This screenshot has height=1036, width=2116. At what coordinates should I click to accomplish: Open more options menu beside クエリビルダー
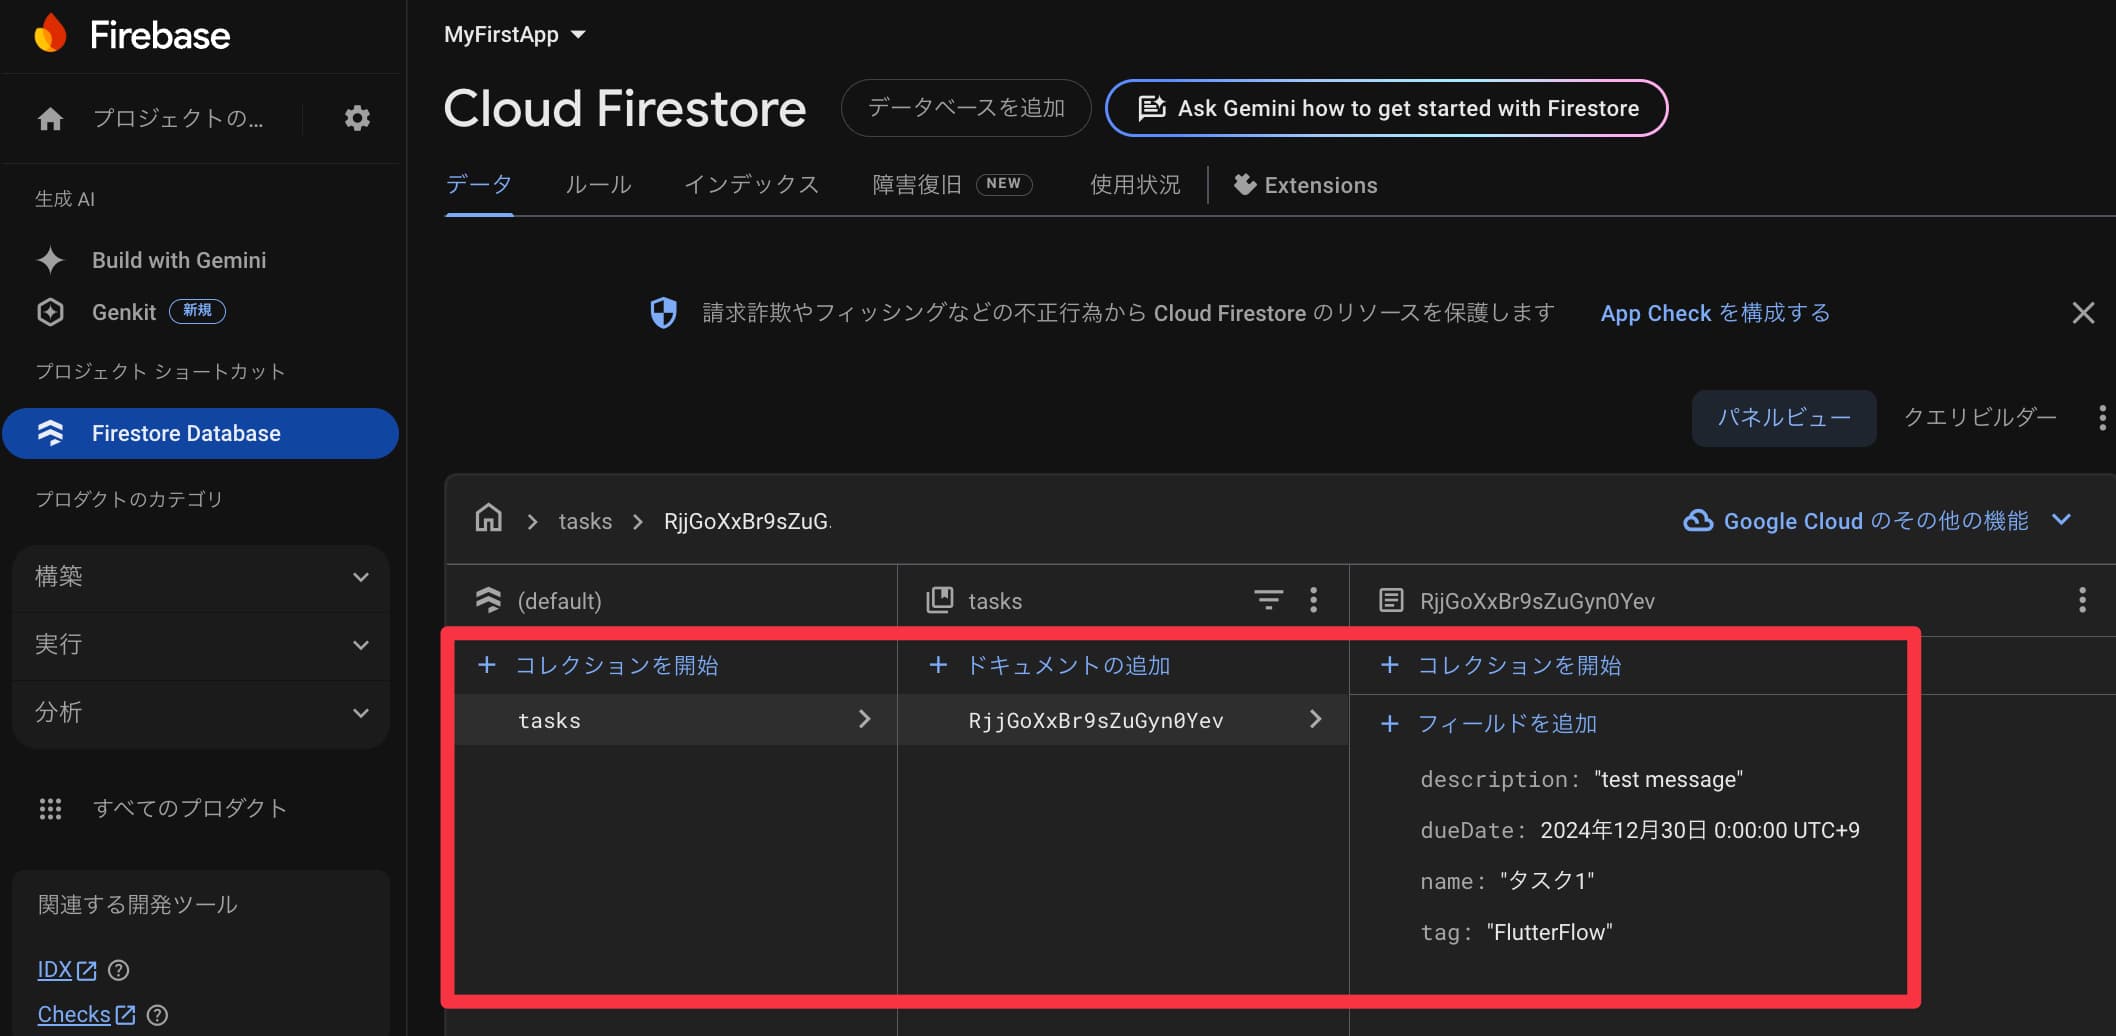pos(2102,417)
